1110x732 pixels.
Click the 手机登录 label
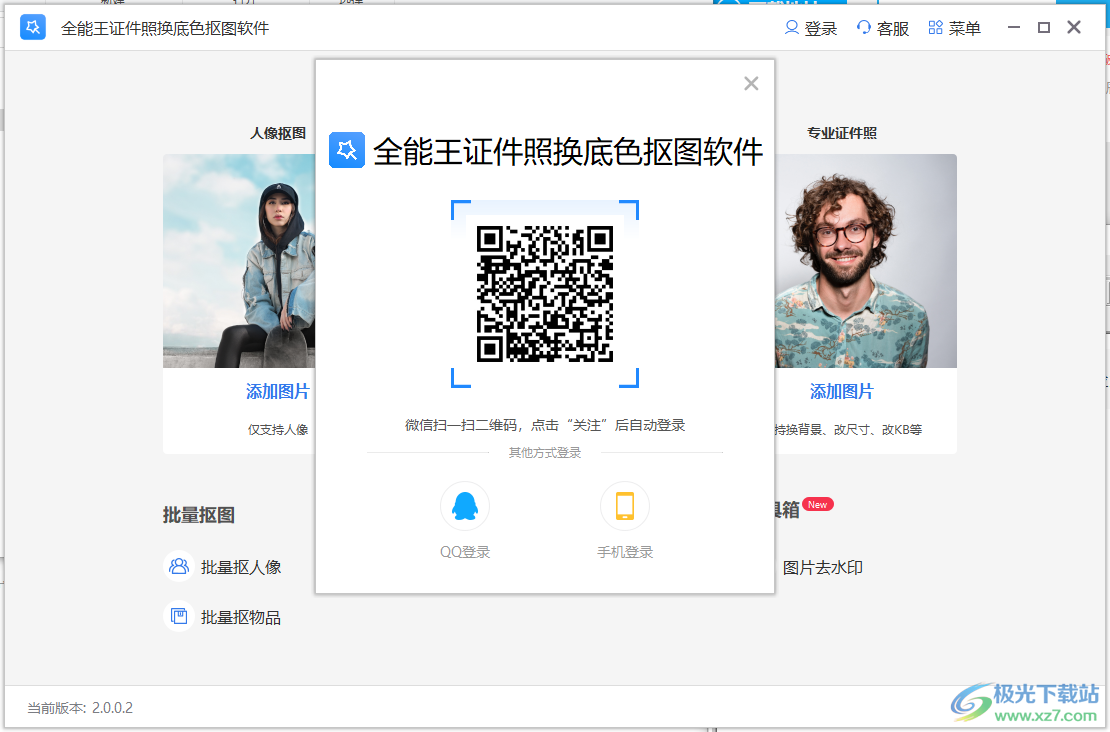[x=625, y=552]
